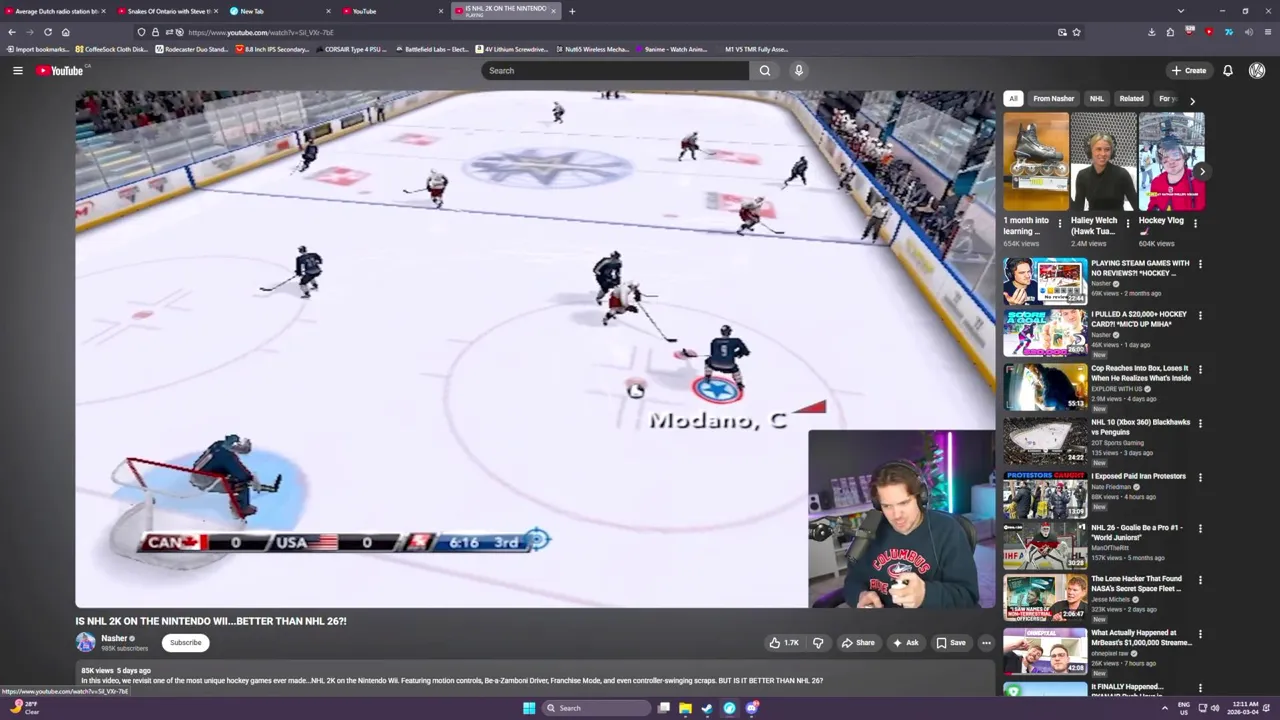Show next shorts with the shelf arrow
Image resolution: width=1280 pixels, height=720 pixels.
coord(1202,172)
